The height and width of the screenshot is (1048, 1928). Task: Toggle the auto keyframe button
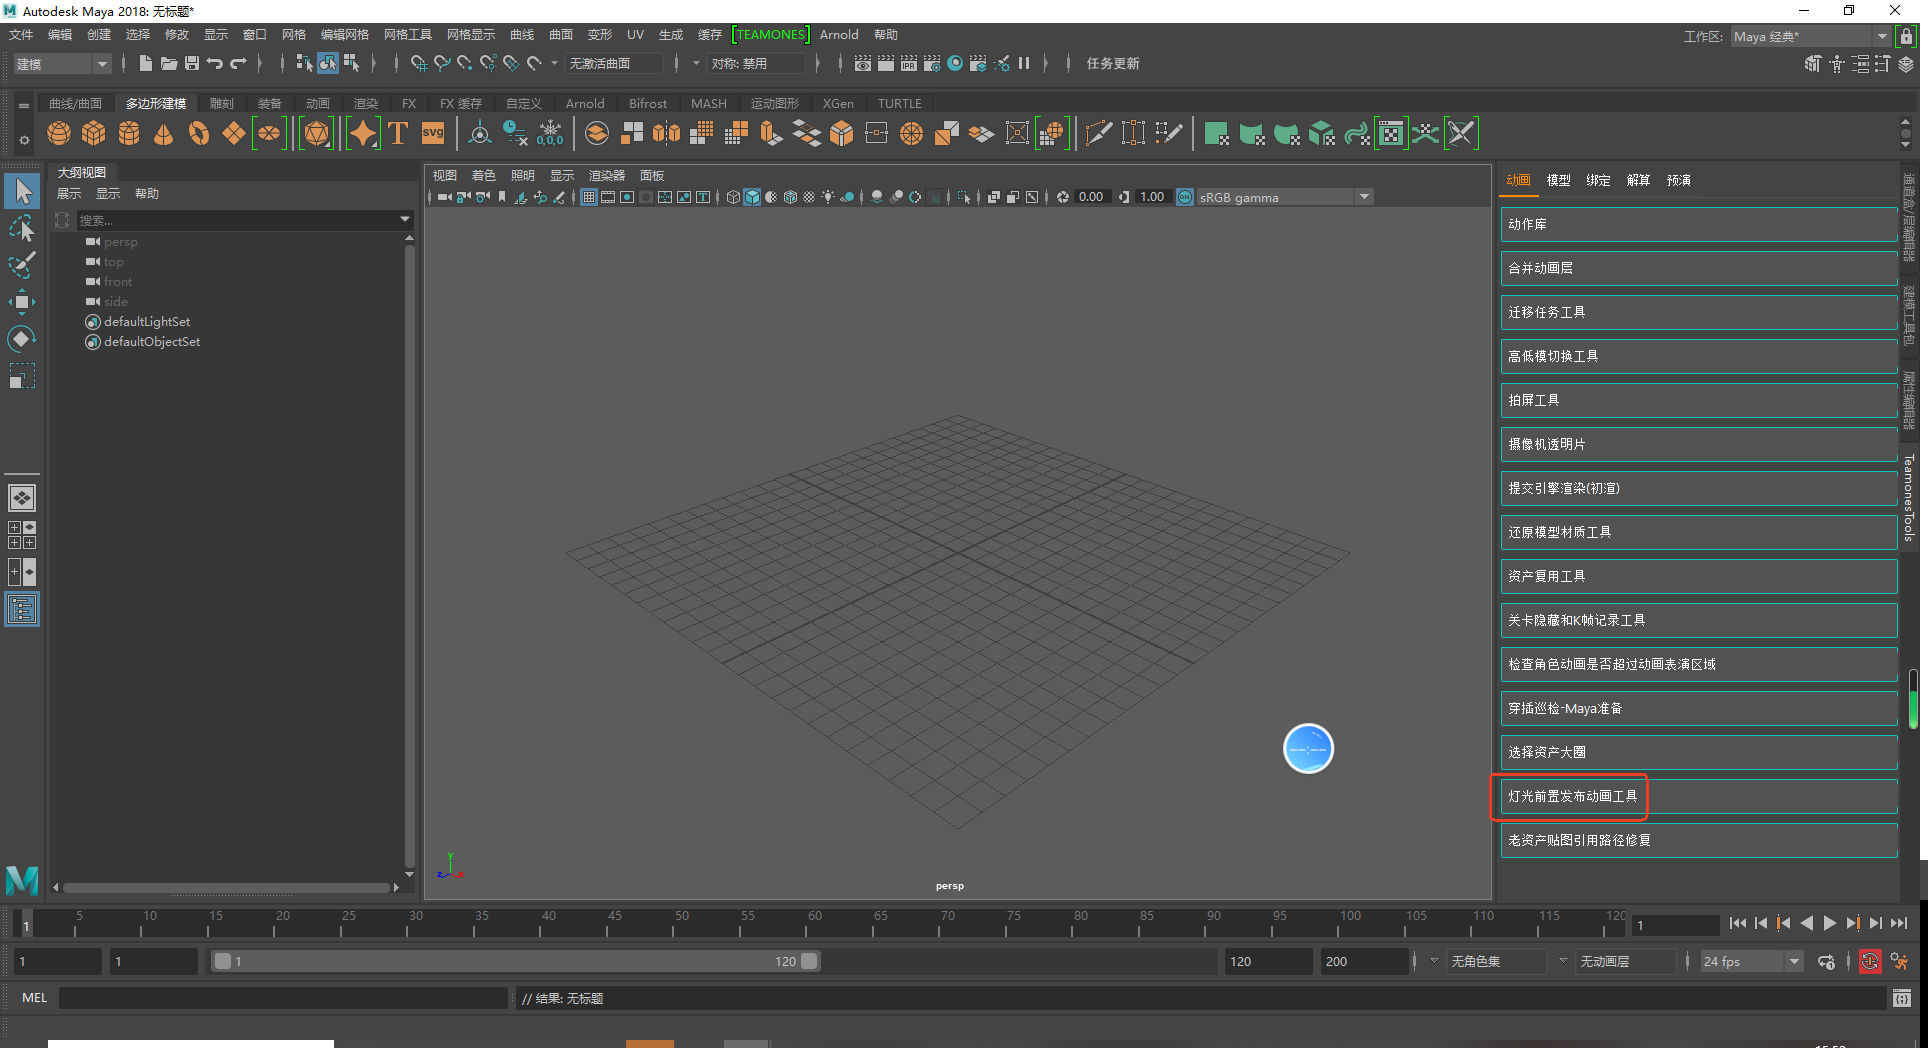[1869, 961]
